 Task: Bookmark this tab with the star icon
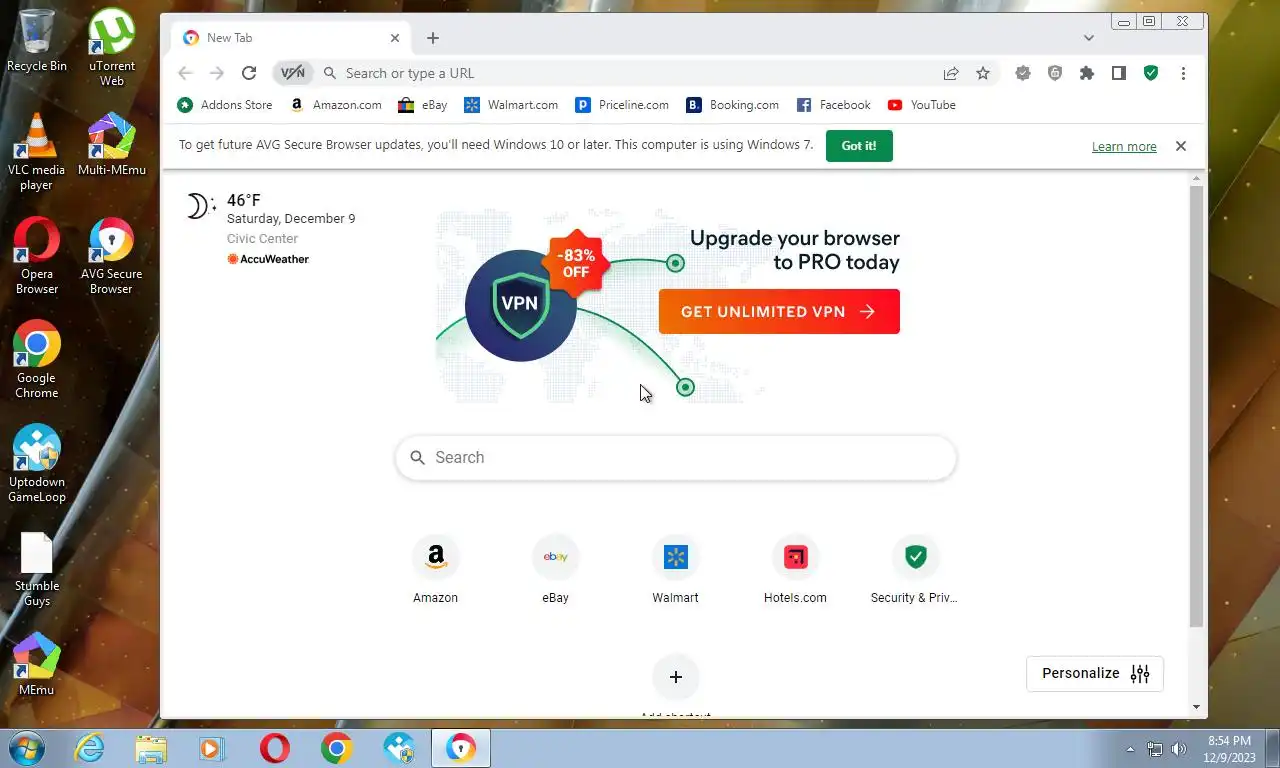point(983,73)
